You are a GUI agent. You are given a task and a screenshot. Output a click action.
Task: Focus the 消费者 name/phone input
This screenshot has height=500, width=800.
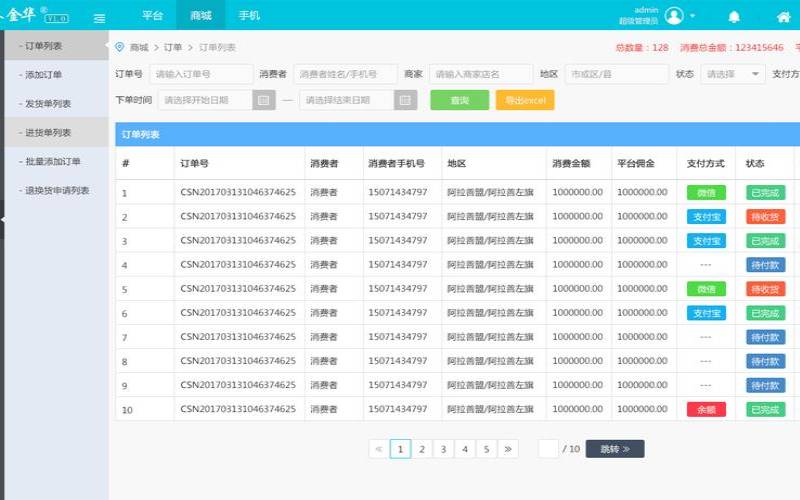point(345,74)
